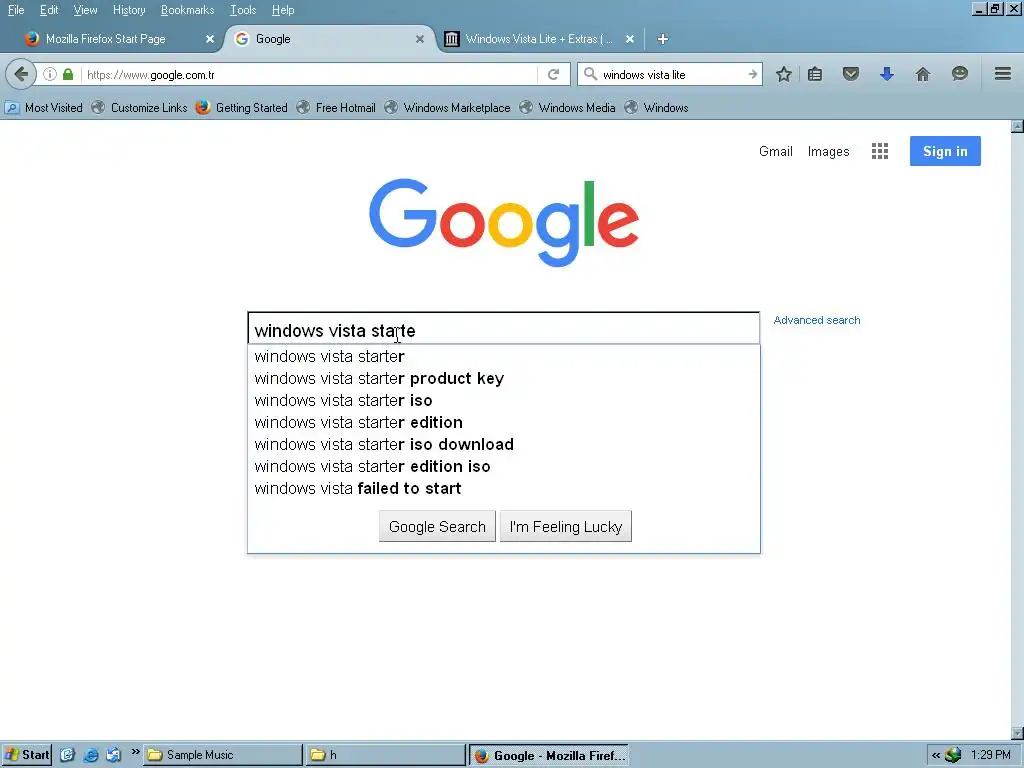The height and width of the screenshot is (768, 1024).
Task: Open the Windows Start button
Action: (x=26, y=755)
